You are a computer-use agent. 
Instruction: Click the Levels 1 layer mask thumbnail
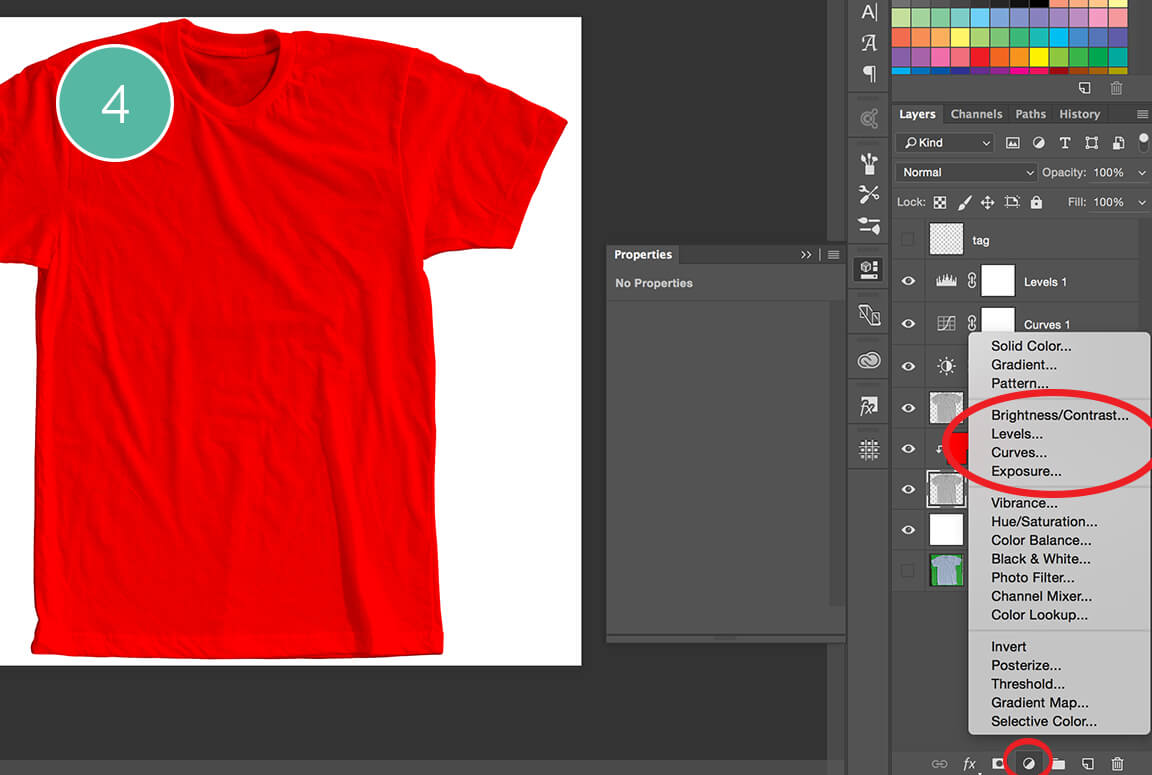tap(997, 281)
